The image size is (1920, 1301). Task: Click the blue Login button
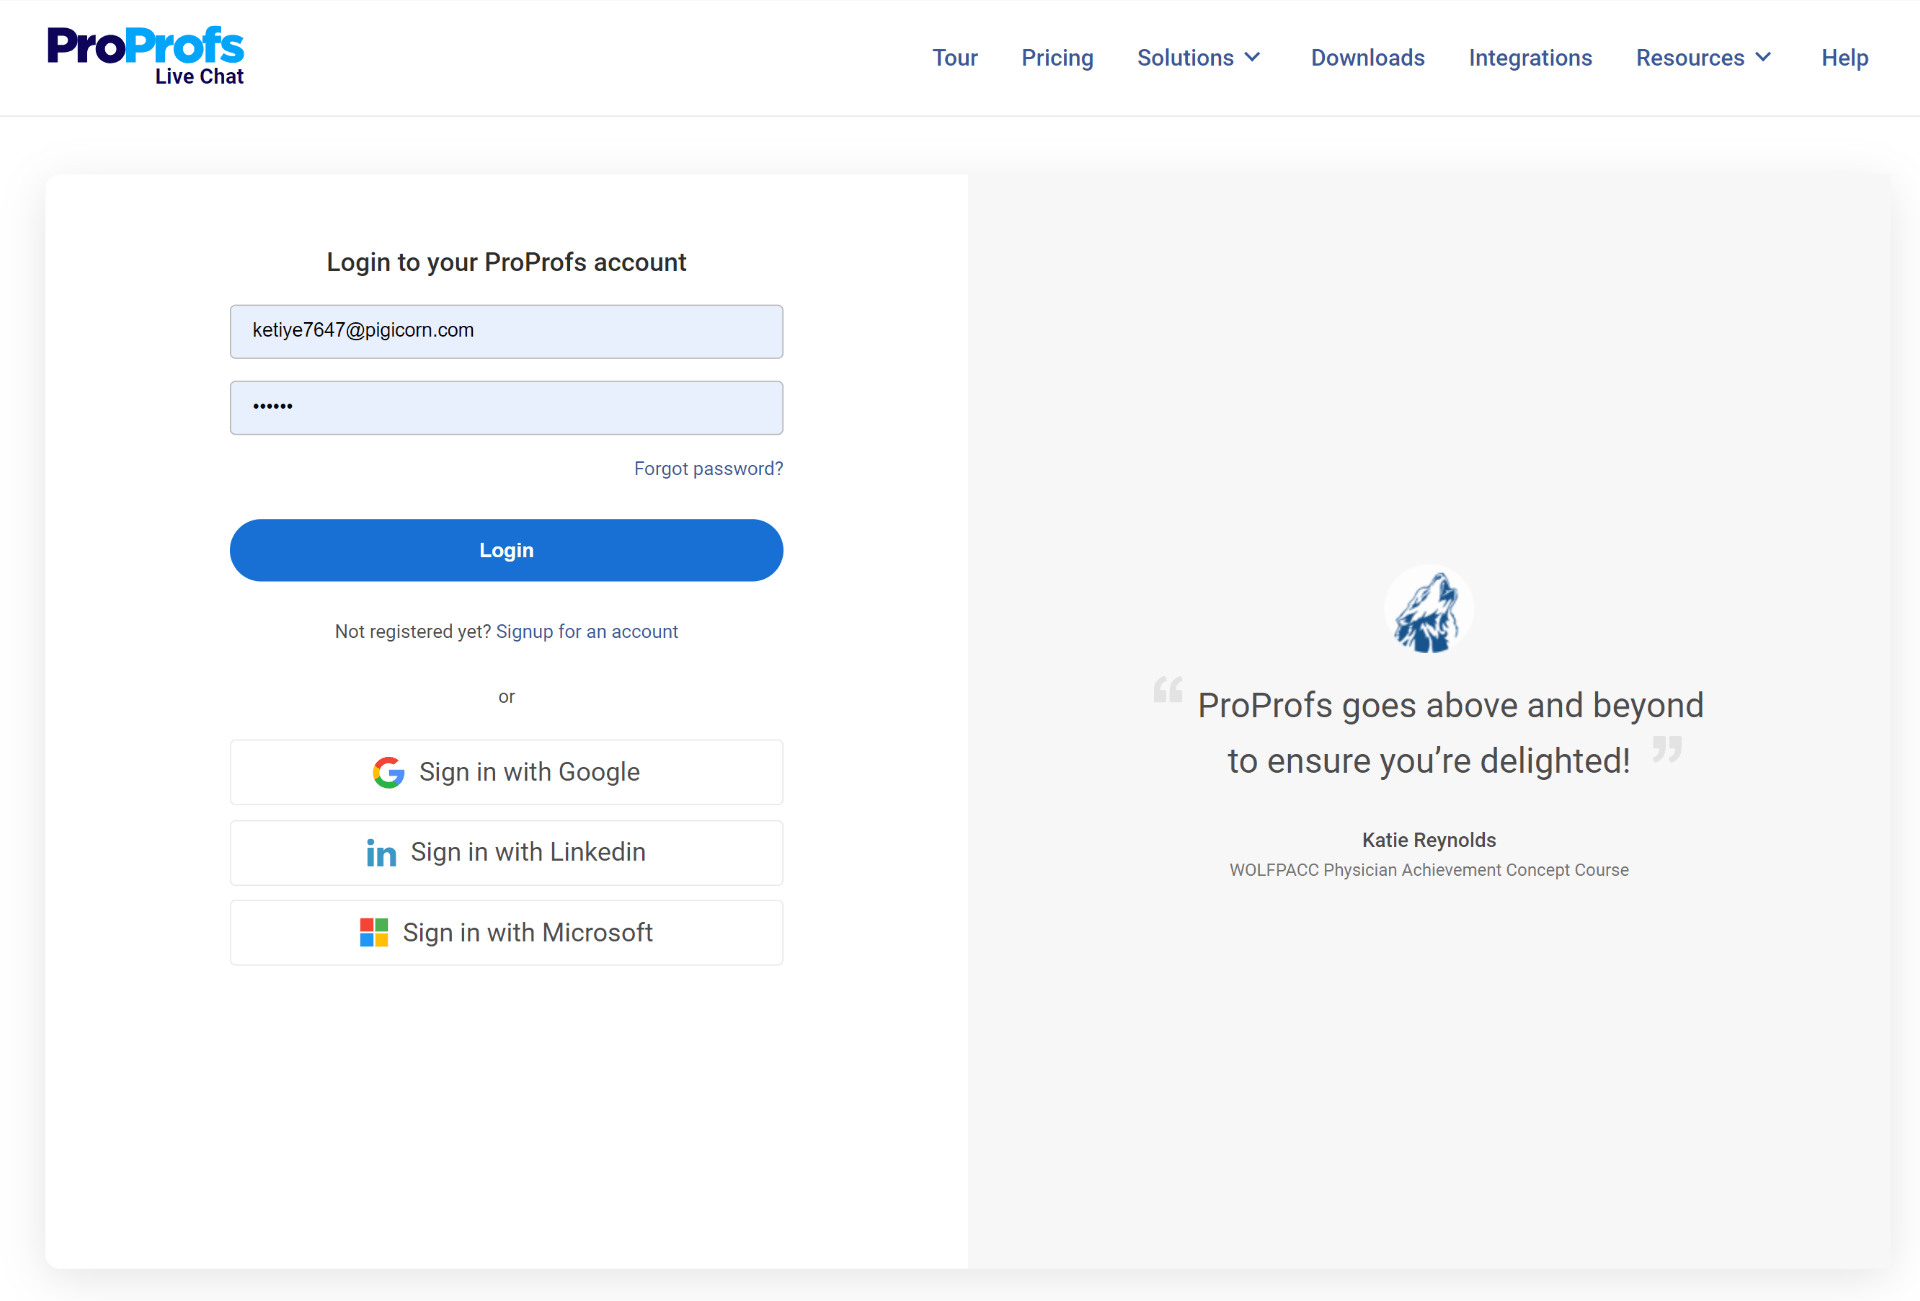pyautogui.click(x=506, y=550)
